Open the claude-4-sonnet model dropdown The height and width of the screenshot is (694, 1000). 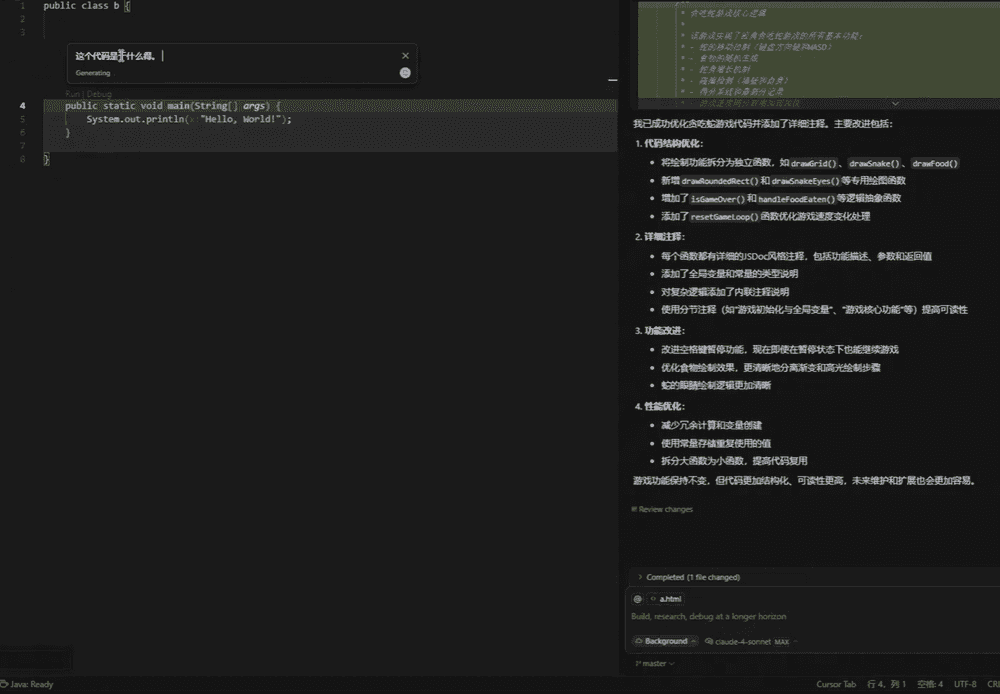(744, 641)
